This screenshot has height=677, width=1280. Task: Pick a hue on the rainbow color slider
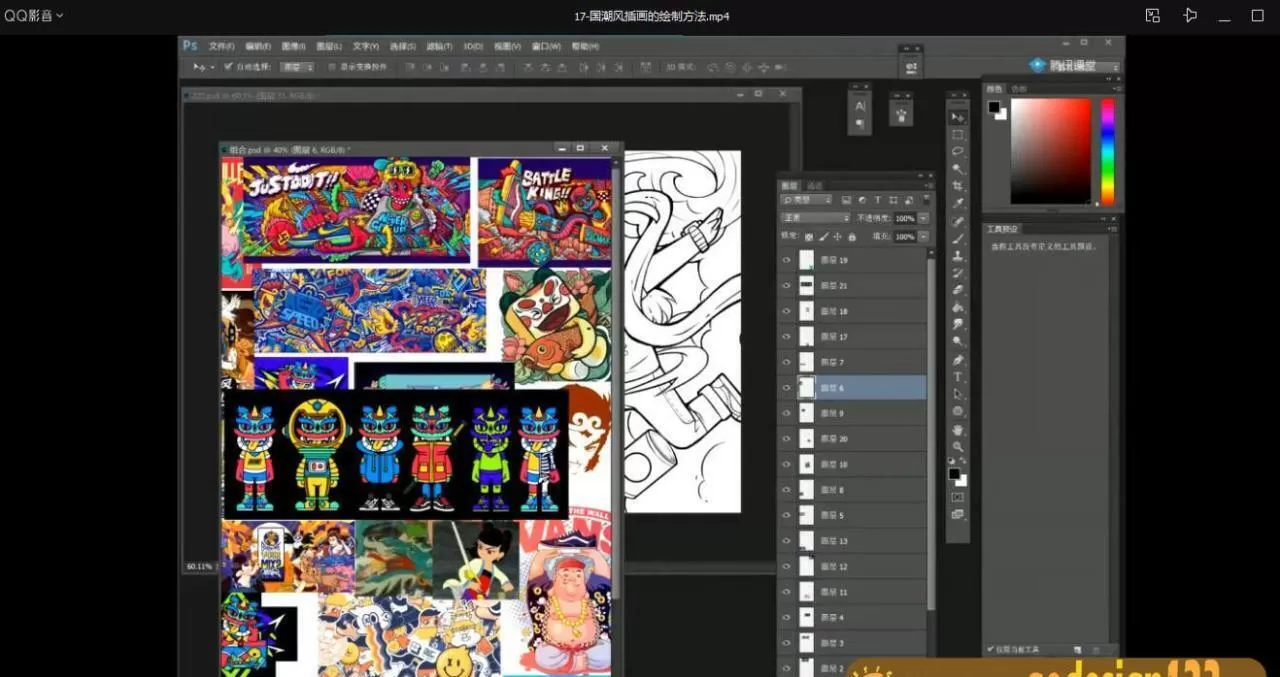click(1109, 150)
